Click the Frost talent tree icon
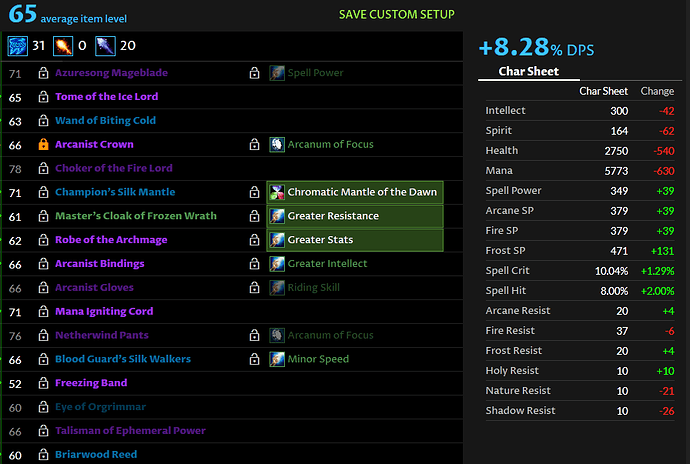Screen dimensions: 690x464 105,46
